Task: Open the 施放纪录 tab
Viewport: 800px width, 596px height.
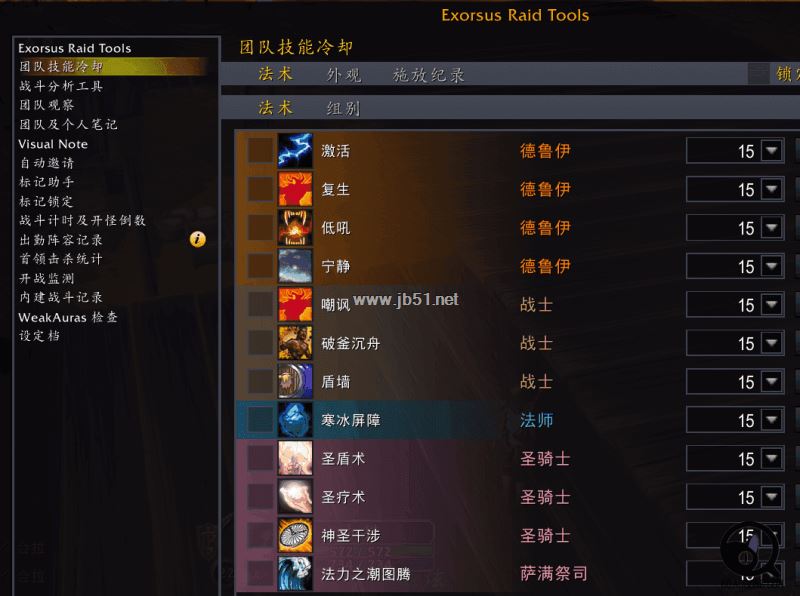Action: (x=429, y=75)
